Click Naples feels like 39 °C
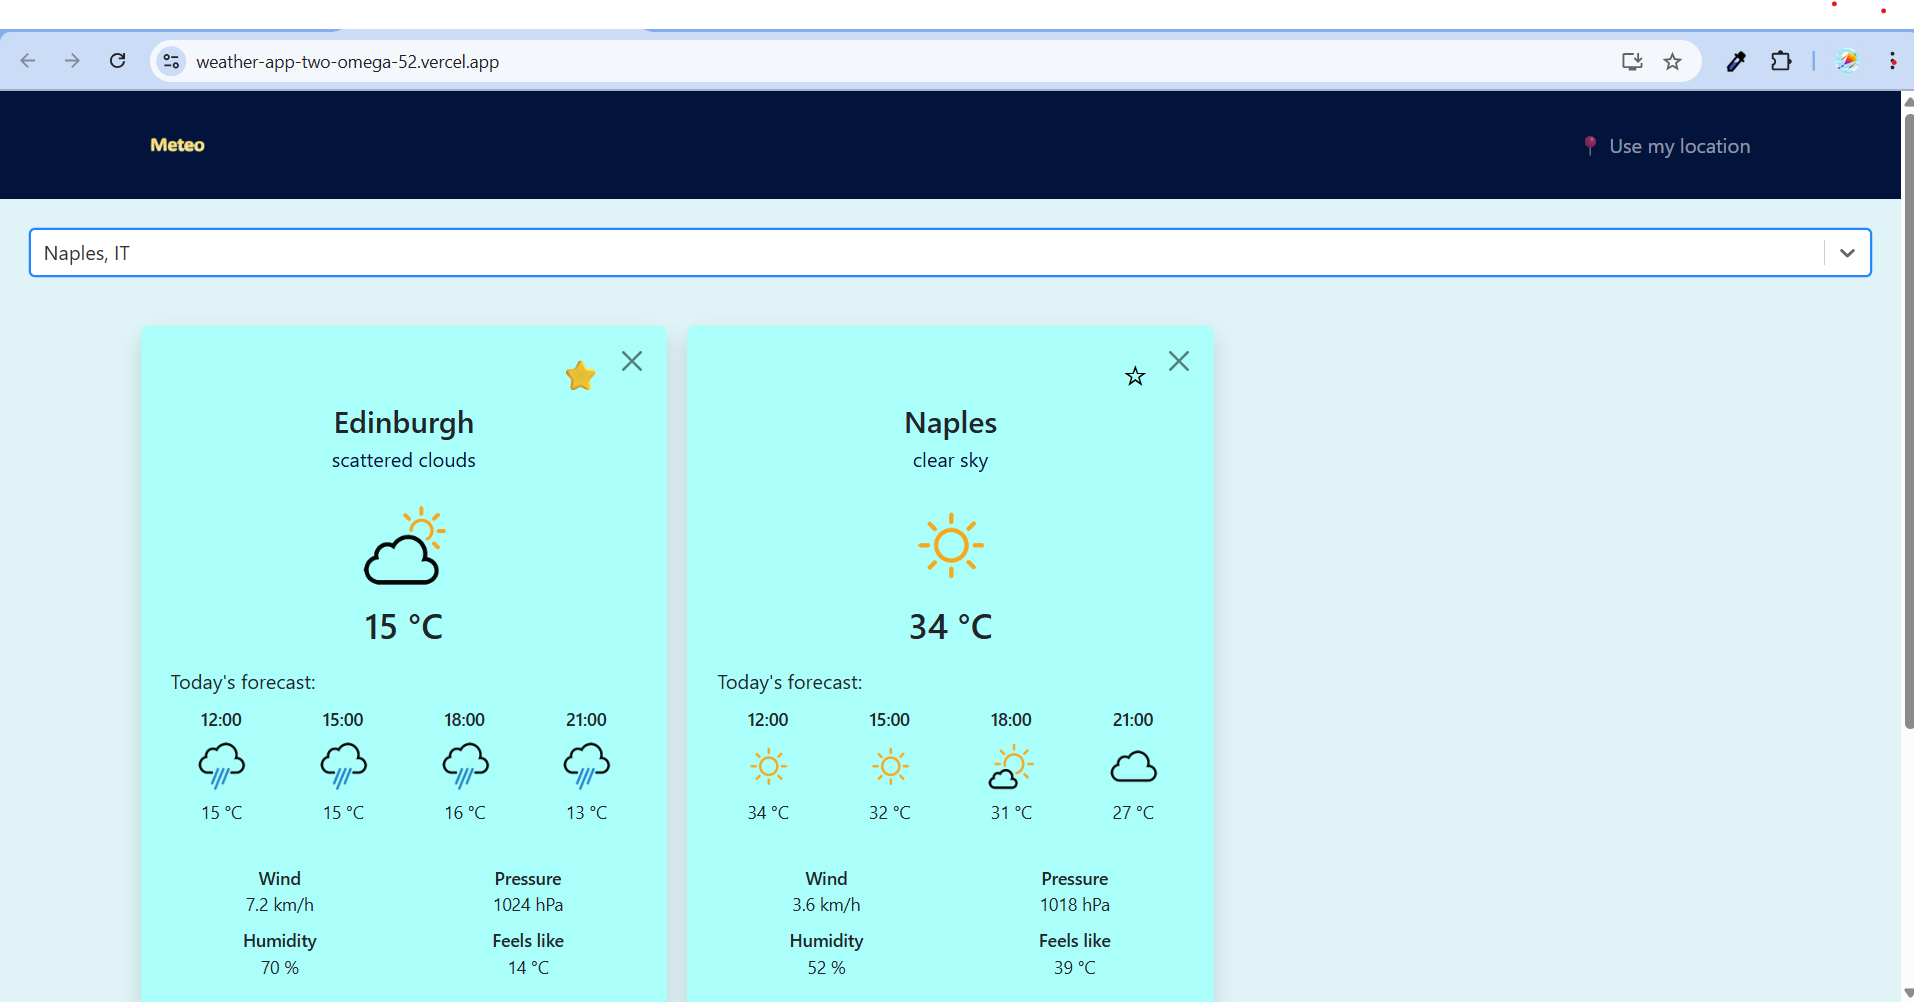This screenshot has height=1002, width=1914. (x=1075, y=968)
